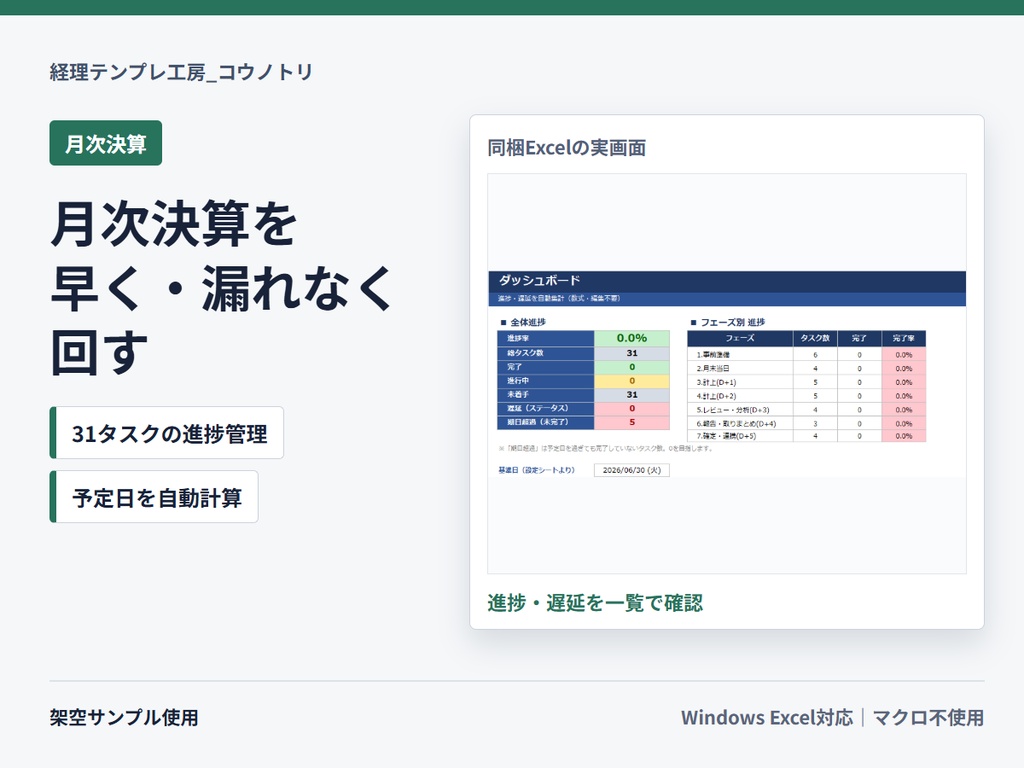1024x768 pixels.
Task: Click the 完了 column header in phase table
Action: [859, 338]
